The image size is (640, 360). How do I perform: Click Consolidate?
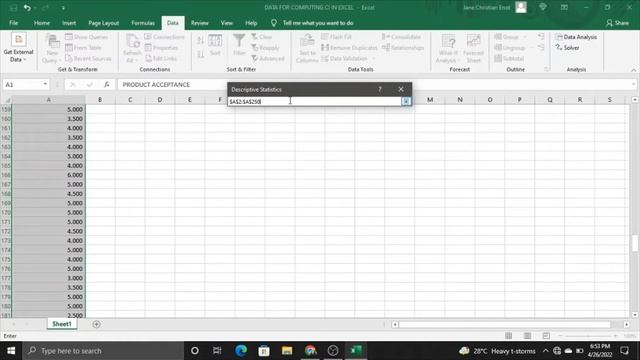point(401,37)
